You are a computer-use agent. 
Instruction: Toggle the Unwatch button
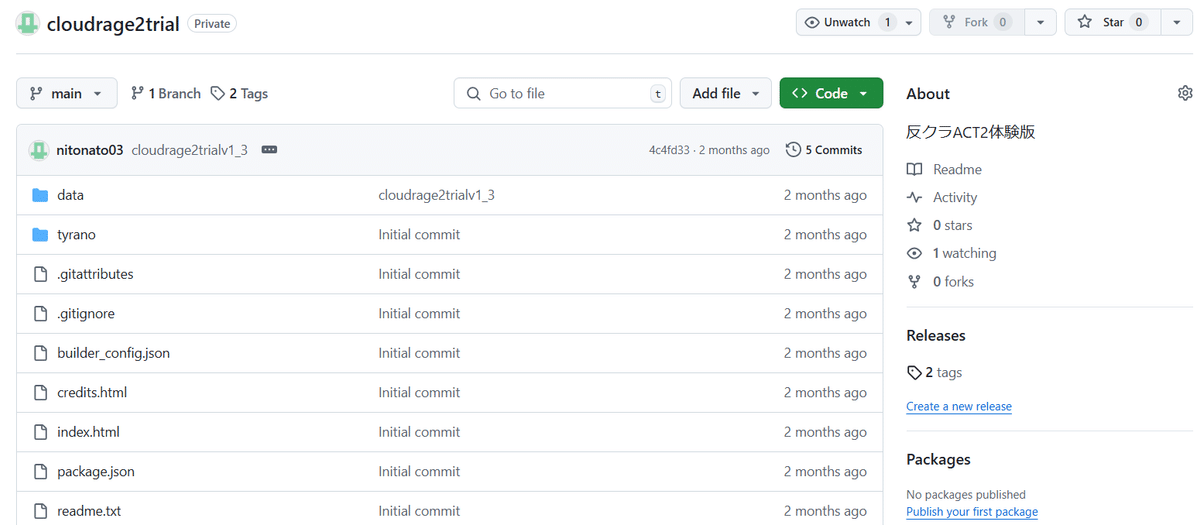pyautogui.click(x=848, y=22)
